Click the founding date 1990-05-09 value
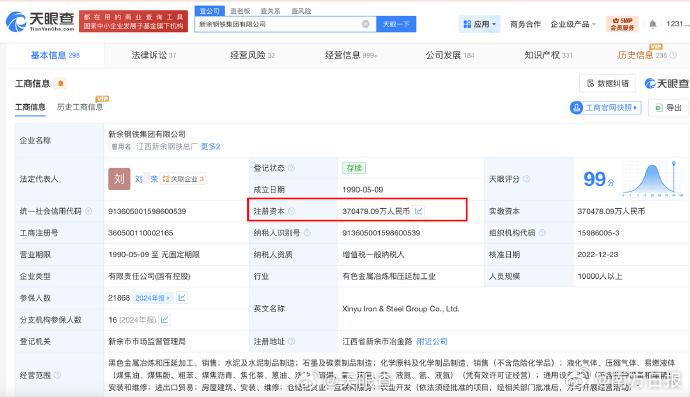Screen dimensions: 690x397 coord(363,190)
